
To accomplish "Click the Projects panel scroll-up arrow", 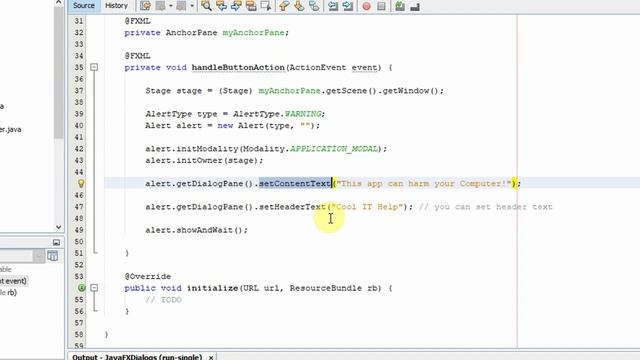I will [58, 2].
